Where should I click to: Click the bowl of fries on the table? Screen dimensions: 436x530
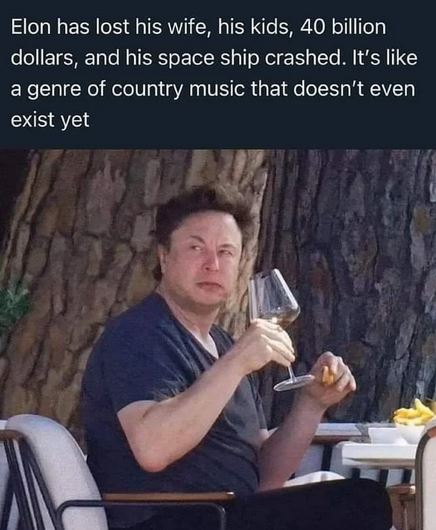point(413,421)
